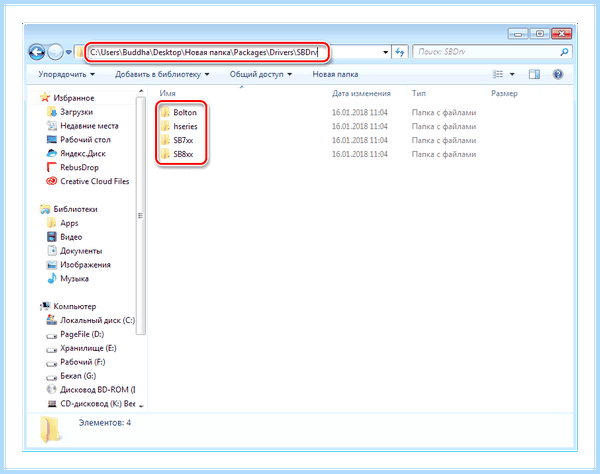Image resolution: width=600 pixels, height=474 pixels.
Task: Change view with the view icon
Action: pos(497,74)
